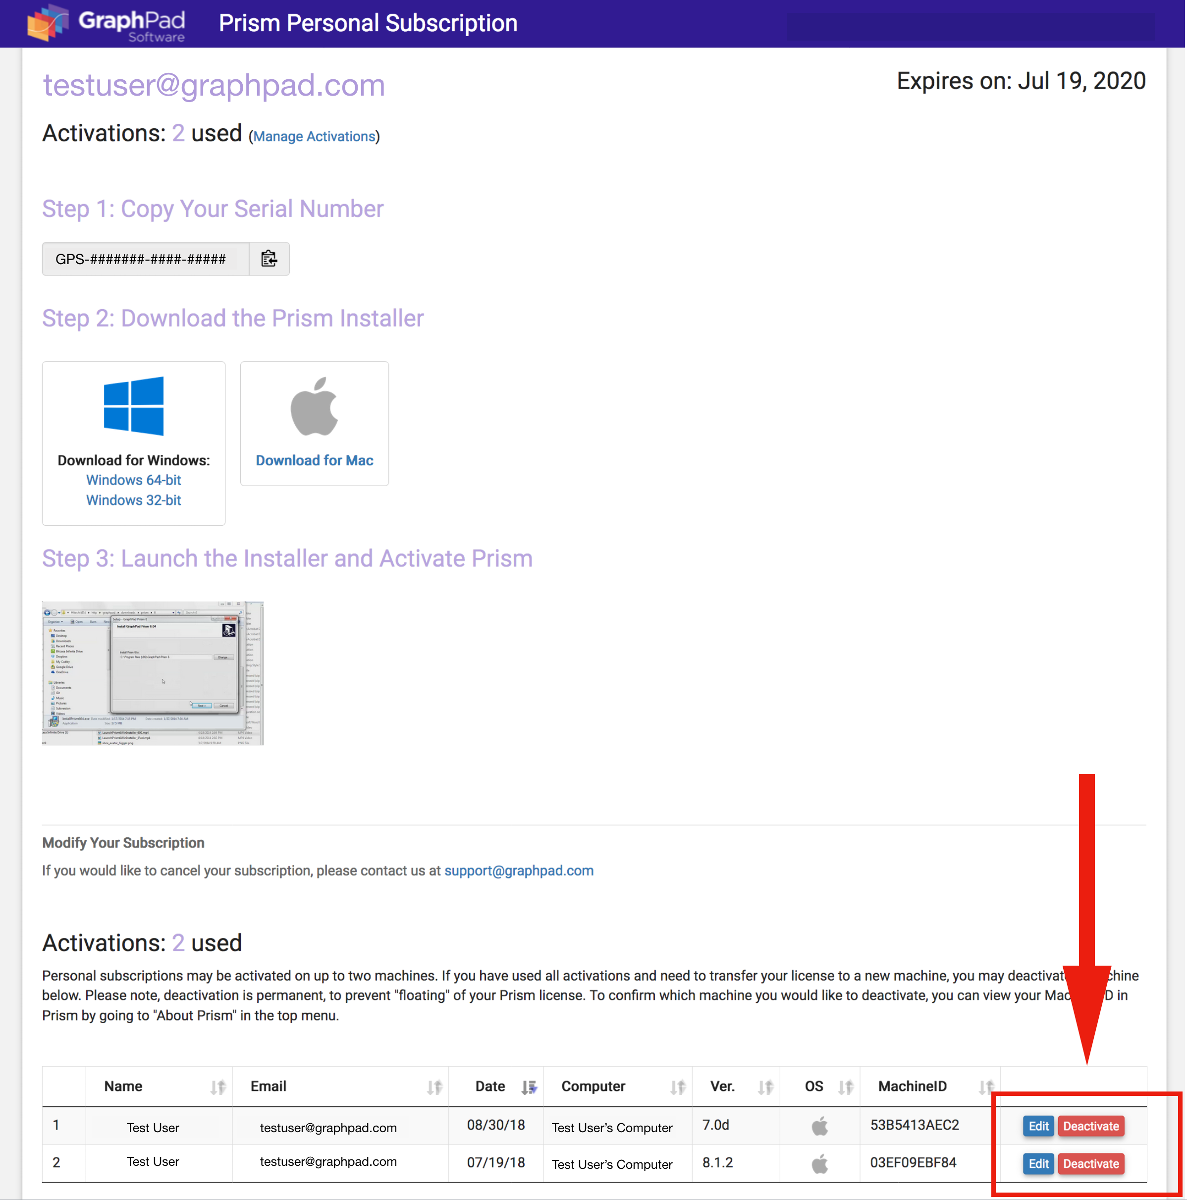The image size is (1187, 1200).
Task: Open the Manage Activations link
Action: click(x=314, y=137)
